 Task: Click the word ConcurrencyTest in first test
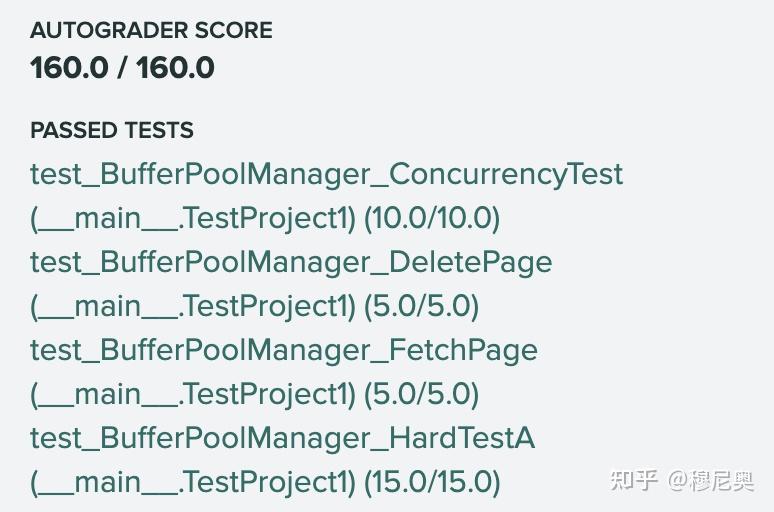pyautogui.click(x=506, y=175)
